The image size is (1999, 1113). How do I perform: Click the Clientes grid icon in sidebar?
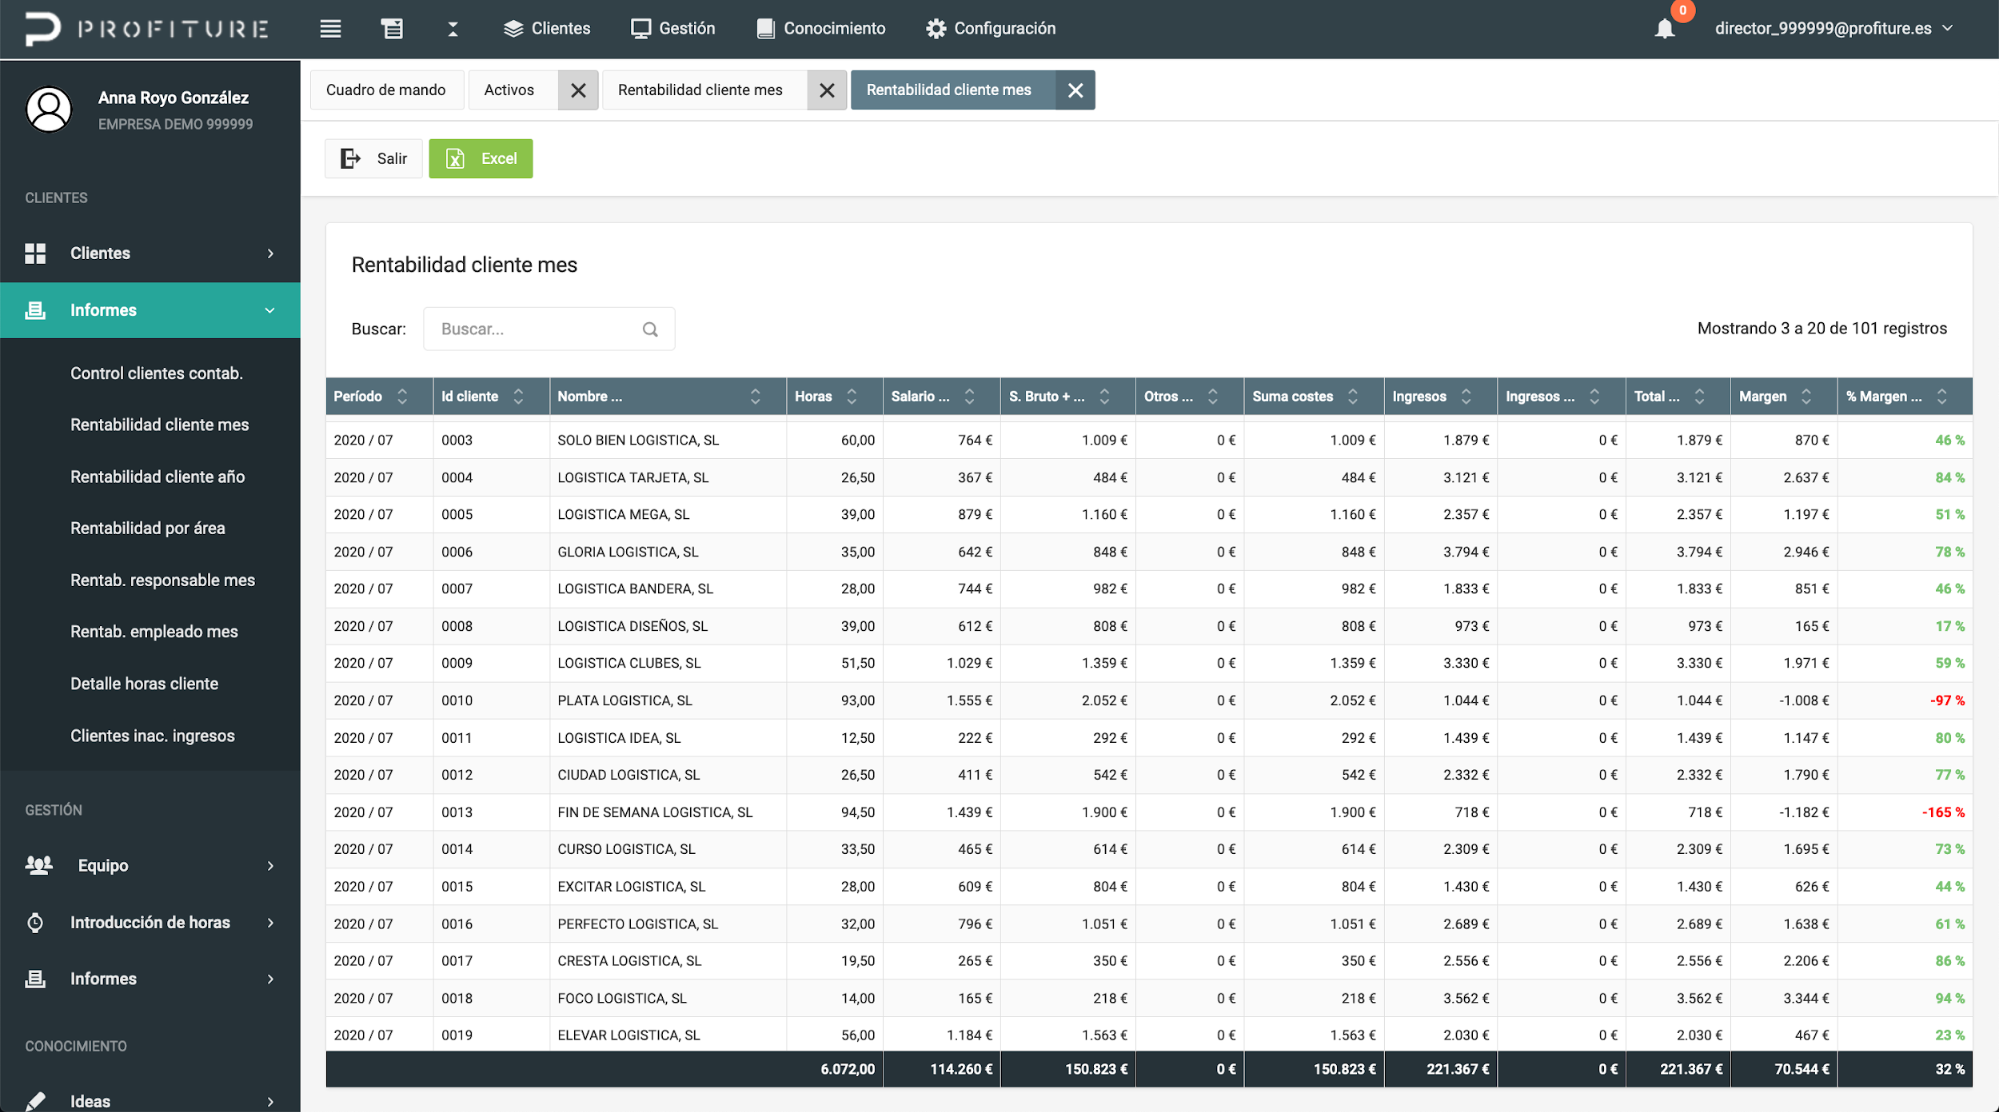pyautogui.click(x=35, y=253)
